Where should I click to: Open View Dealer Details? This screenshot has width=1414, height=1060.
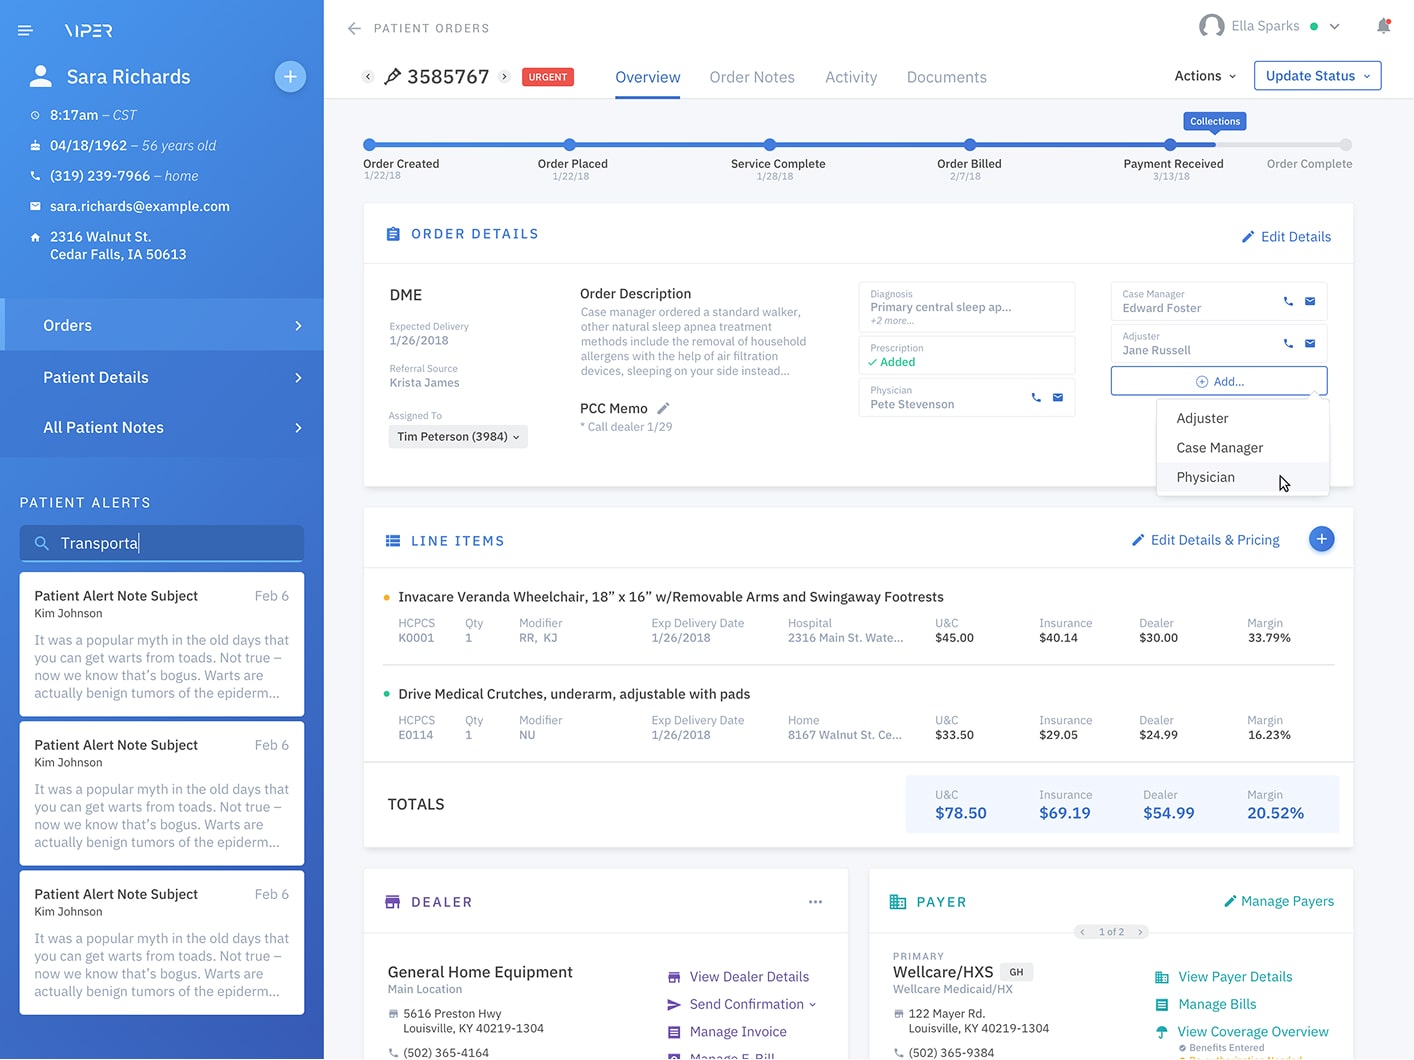(738, 977)
